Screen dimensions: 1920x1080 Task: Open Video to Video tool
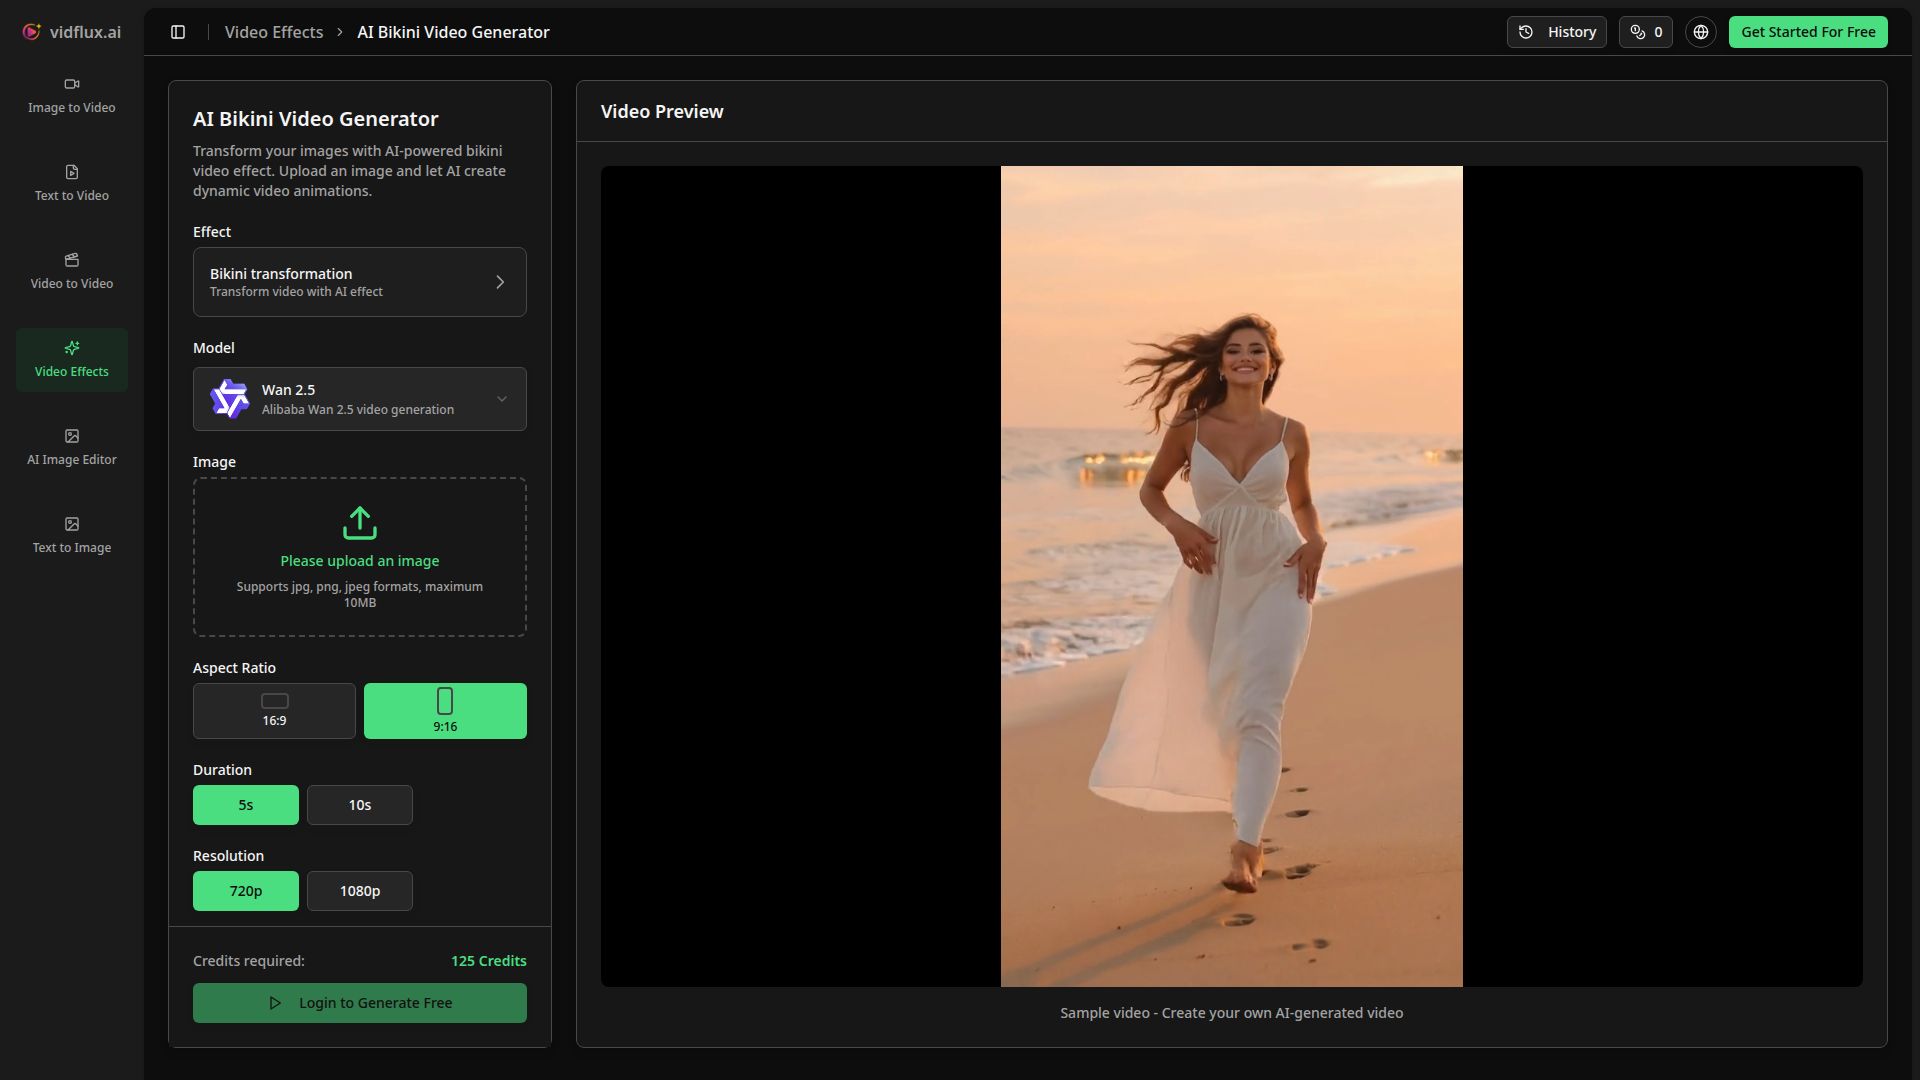tap(72, 272)
